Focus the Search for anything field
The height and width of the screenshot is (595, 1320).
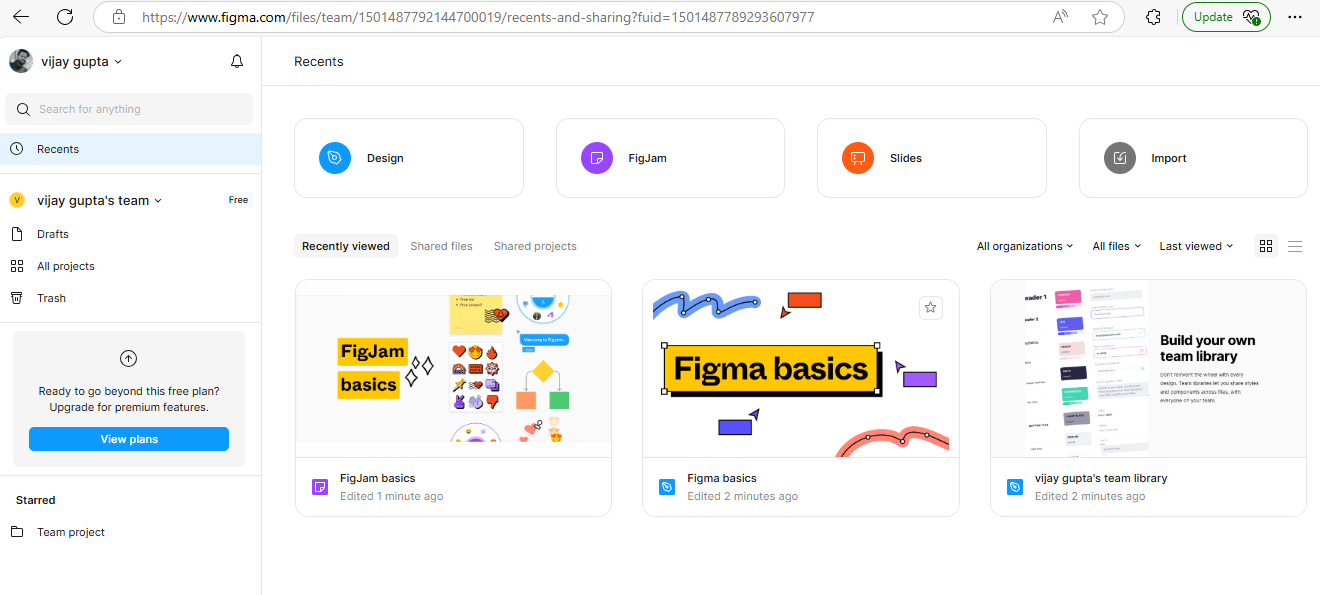[x=129, y=109]
